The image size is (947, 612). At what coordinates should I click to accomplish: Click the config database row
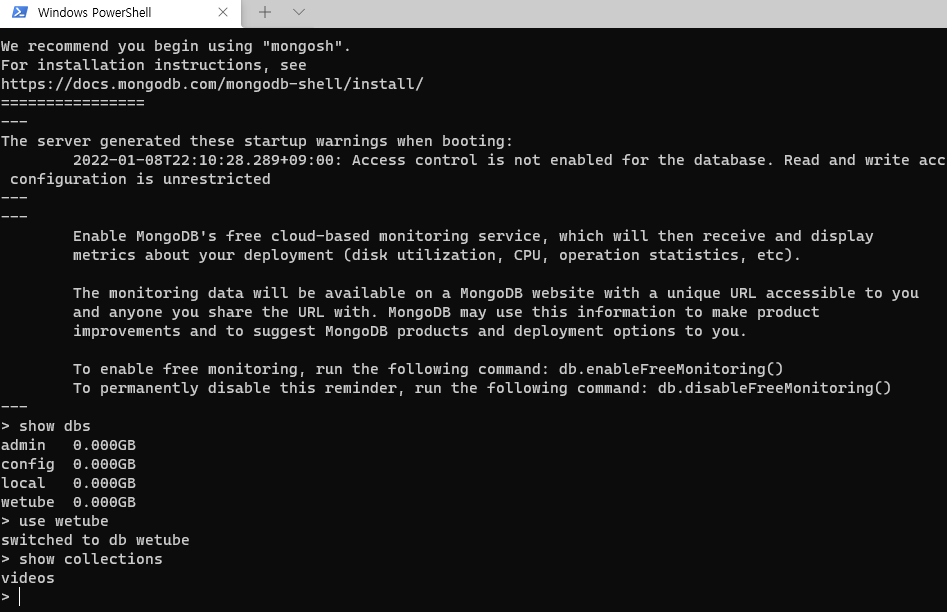coord(68,464)
